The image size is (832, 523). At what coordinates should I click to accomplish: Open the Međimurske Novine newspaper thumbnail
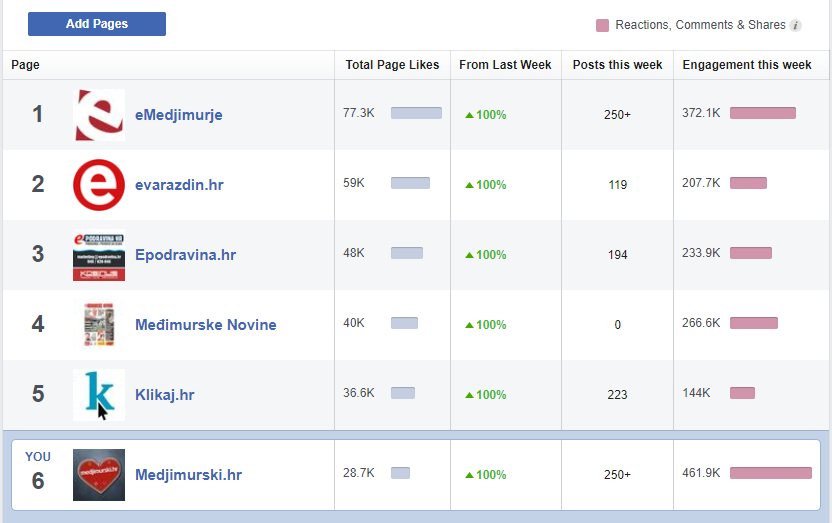(99, 325)
